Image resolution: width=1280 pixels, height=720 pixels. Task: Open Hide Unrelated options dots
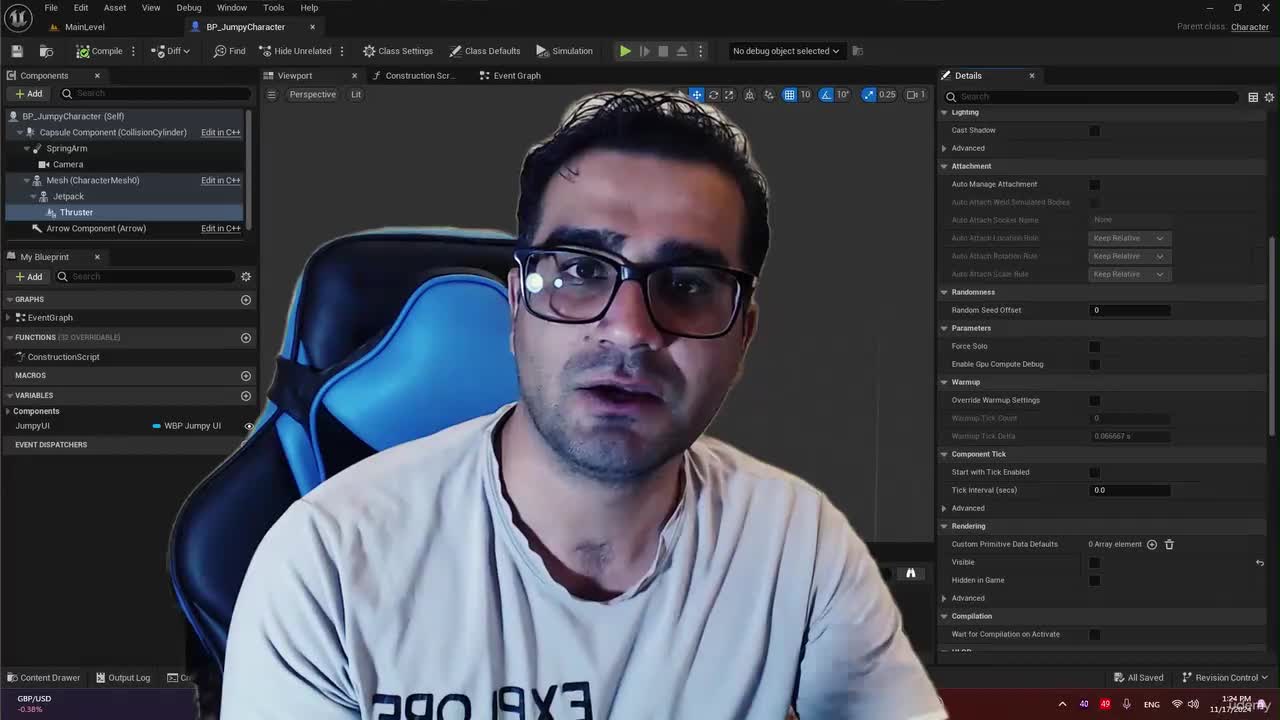342,51
